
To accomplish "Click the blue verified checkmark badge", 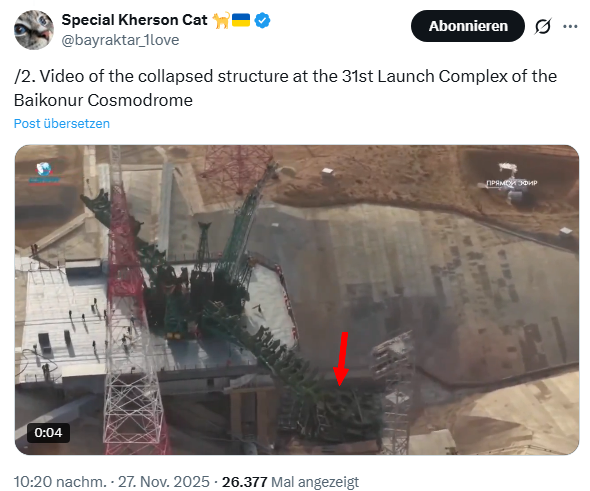I will point(262,20).
